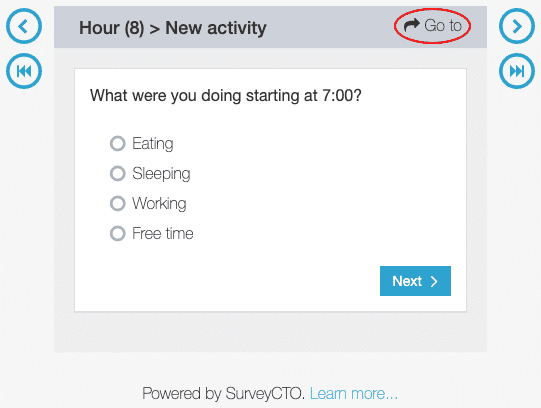Jump to the last question icon
The image size is (541, 408).
point(517,71)
